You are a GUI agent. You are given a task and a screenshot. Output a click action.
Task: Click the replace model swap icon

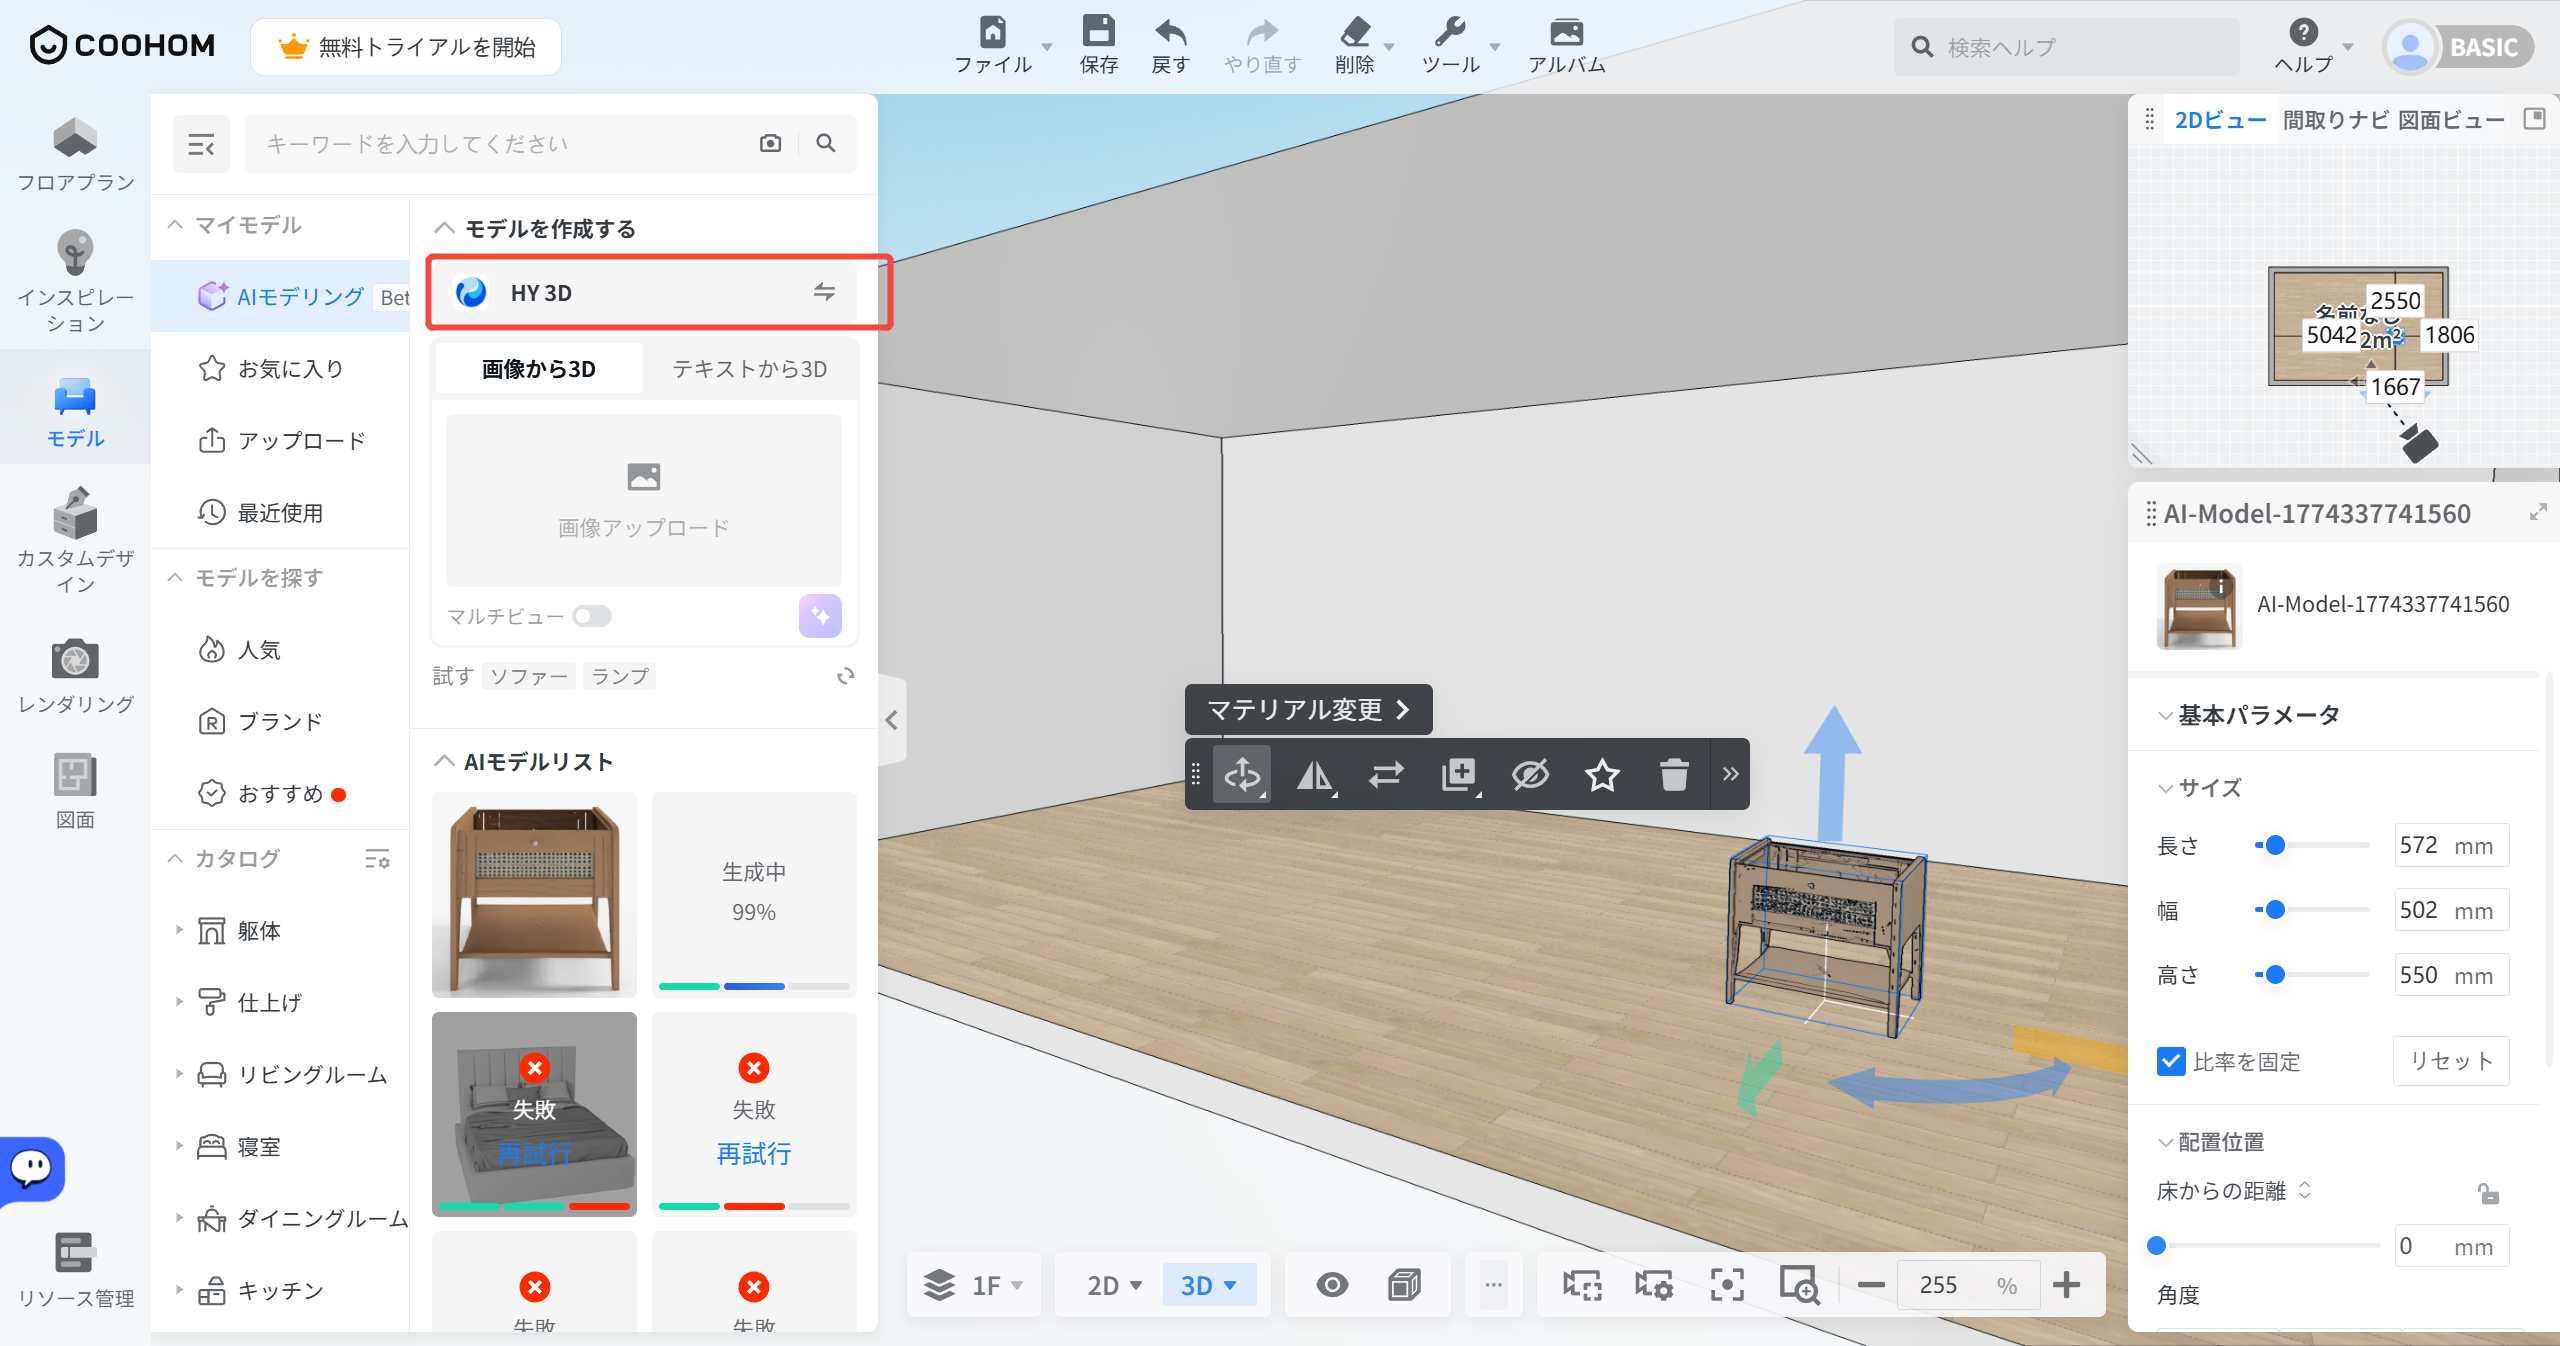[x=1386, y=774]
